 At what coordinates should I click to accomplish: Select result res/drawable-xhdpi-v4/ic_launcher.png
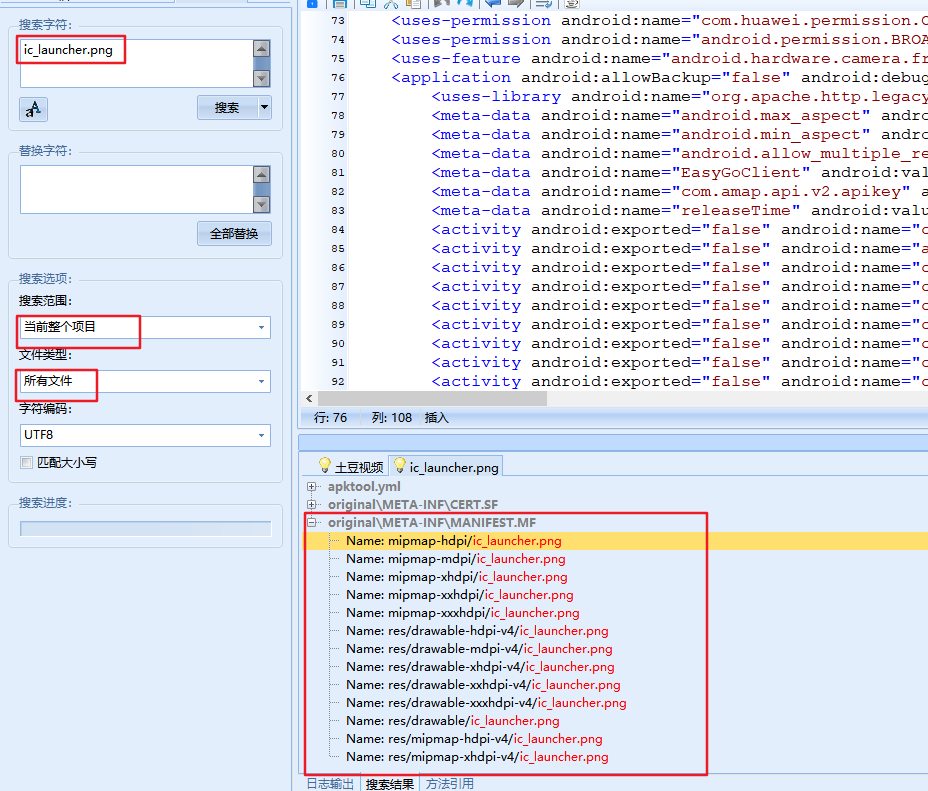(480, 667)
